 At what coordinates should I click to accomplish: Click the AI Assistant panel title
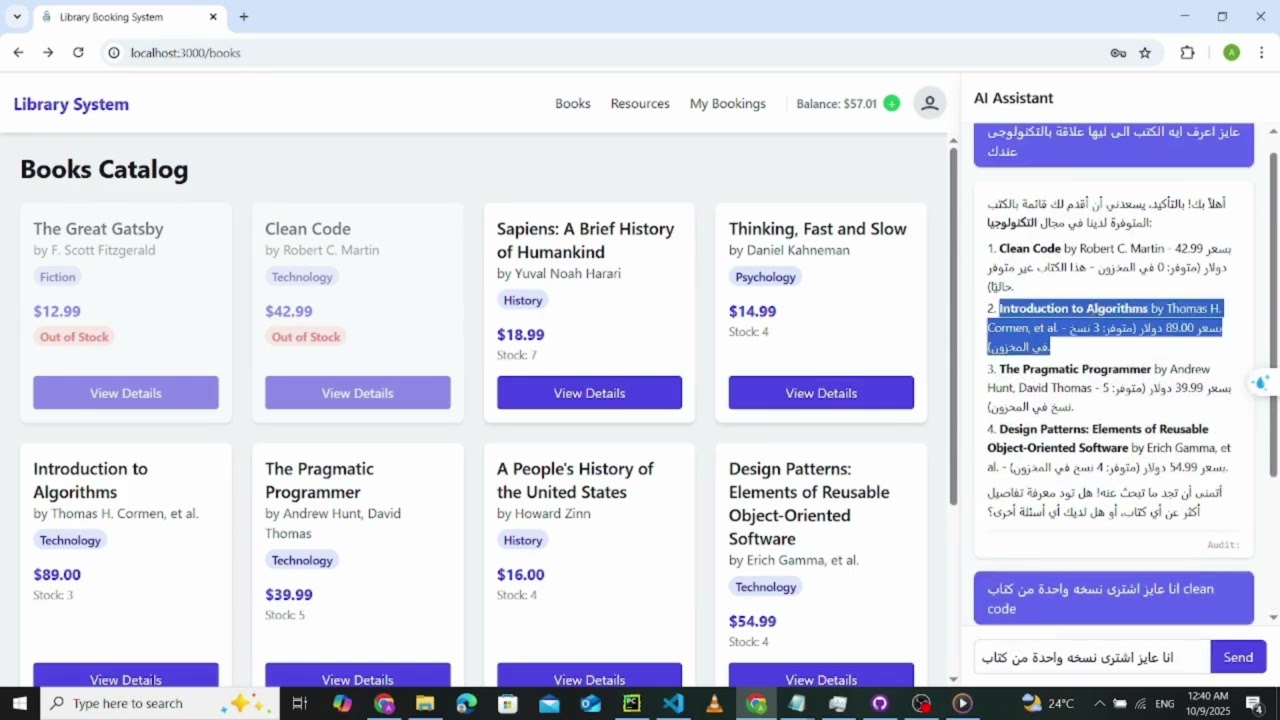[x=1013, y=98]
